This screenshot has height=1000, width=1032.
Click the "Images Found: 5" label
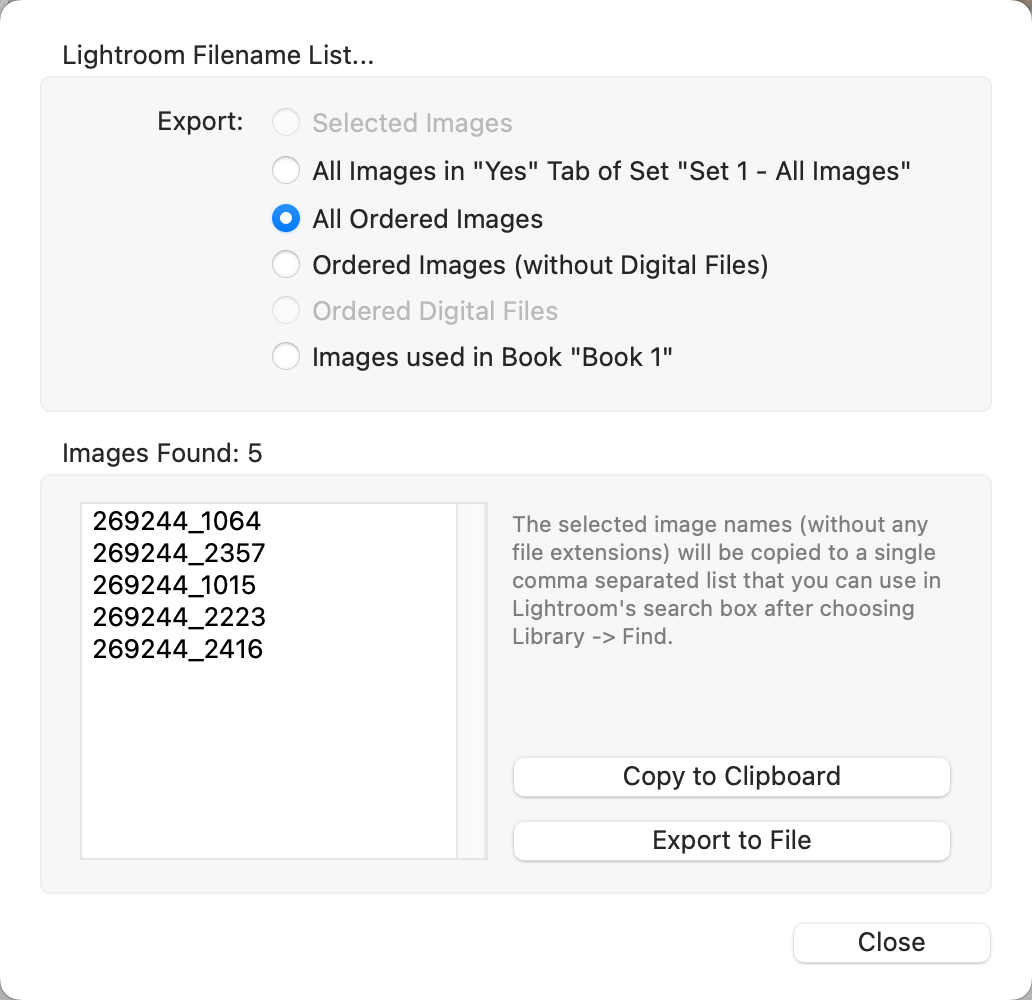[x=162, y=454]
